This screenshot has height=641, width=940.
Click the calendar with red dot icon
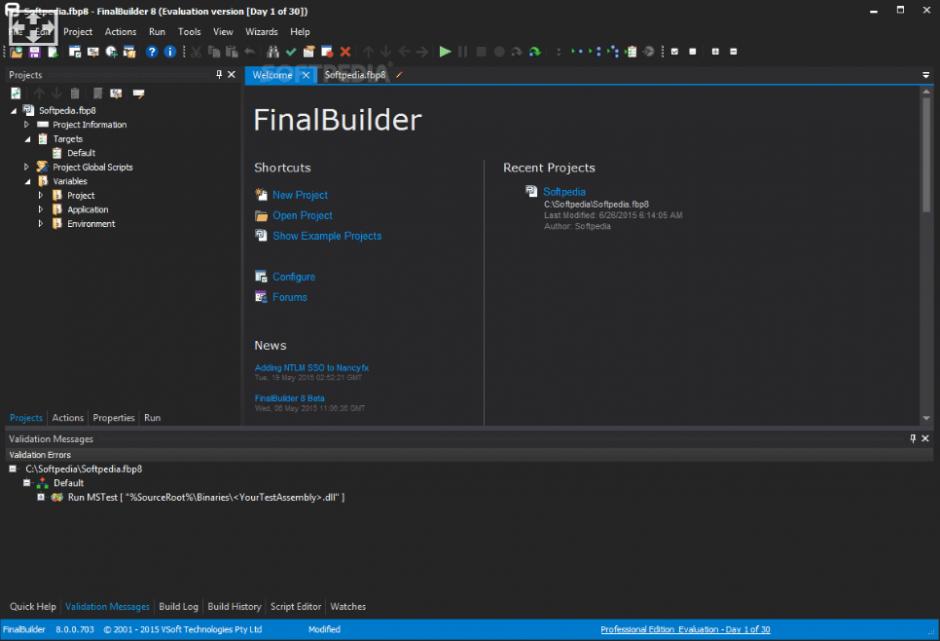click(x=327, y=52)
